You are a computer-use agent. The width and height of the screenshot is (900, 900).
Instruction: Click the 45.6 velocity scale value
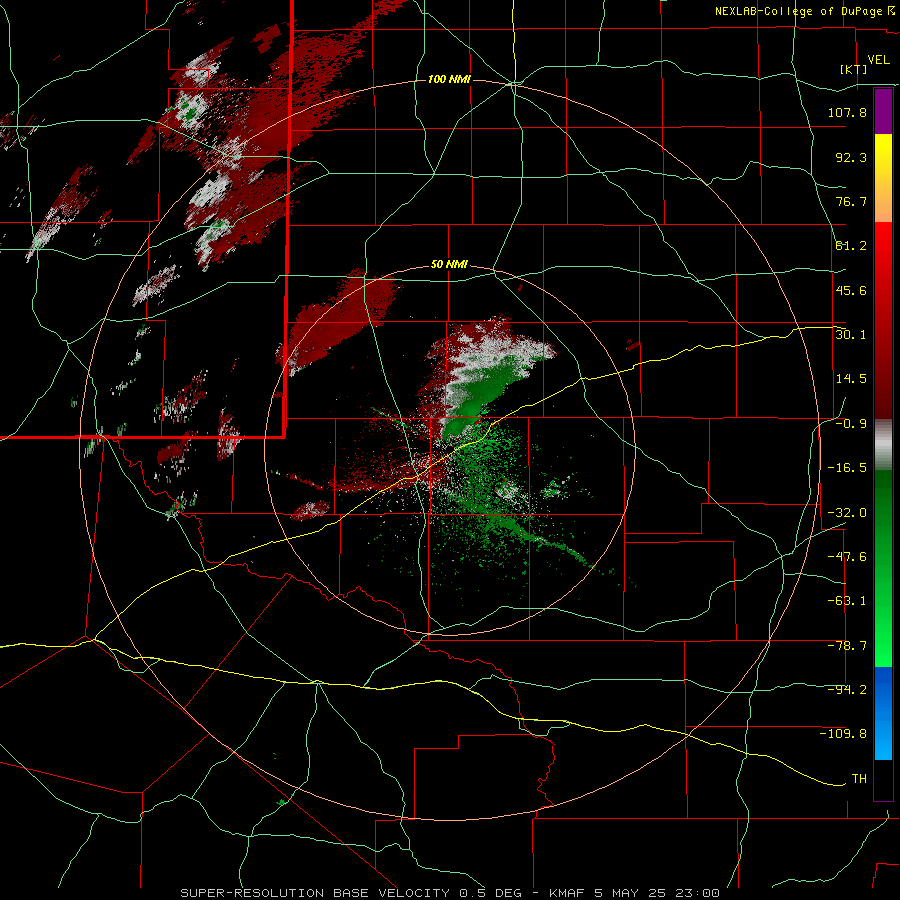click(851, 290)
